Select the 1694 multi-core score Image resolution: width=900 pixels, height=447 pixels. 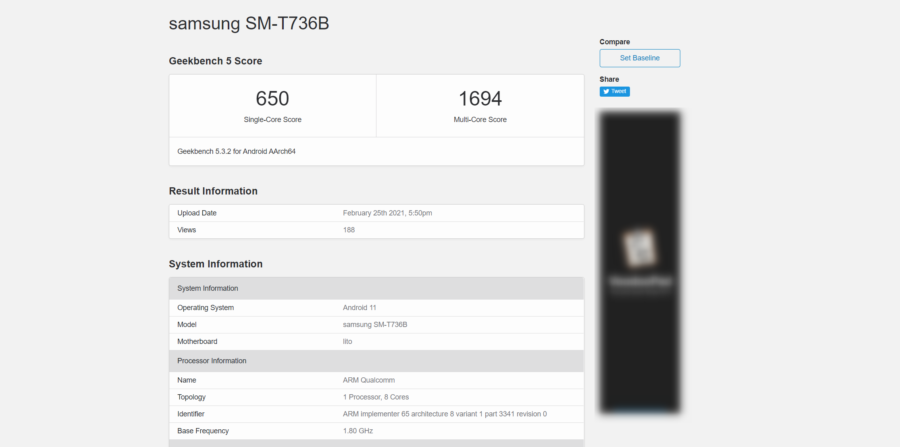(480, 99)
